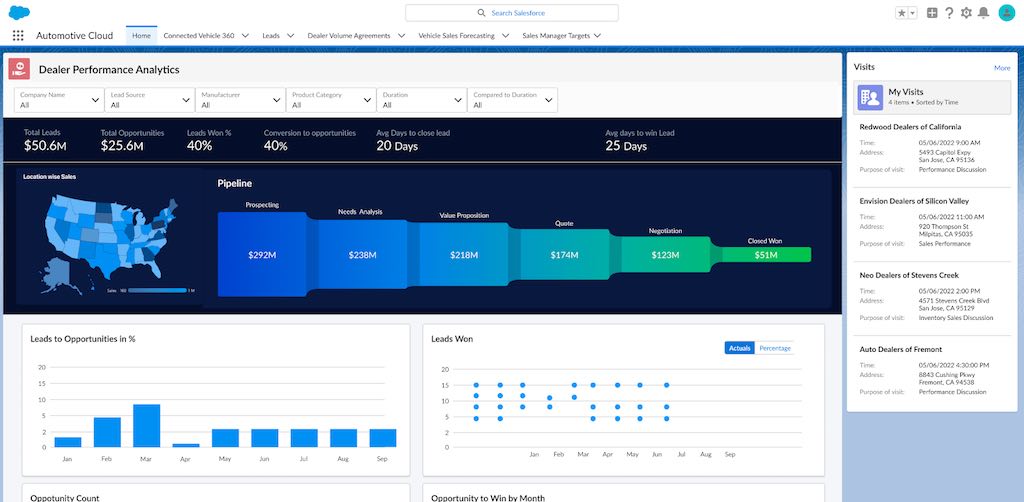Open the Setup gear icon

(966, 13)
